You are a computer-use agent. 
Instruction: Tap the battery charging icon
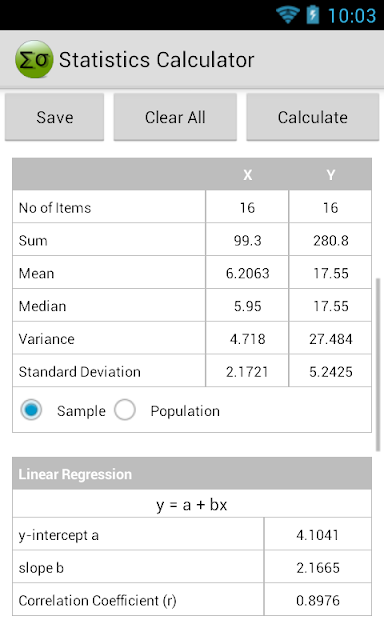coord(313,14)
